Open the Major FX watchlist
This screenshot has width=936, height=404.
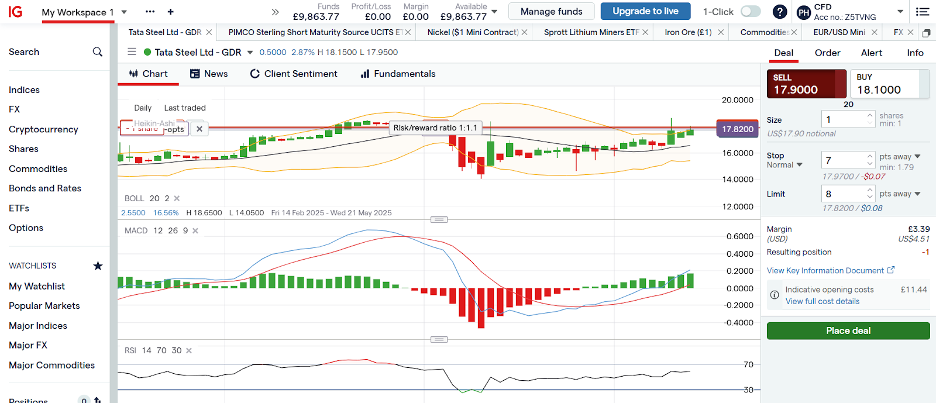(x=28, y=345)
